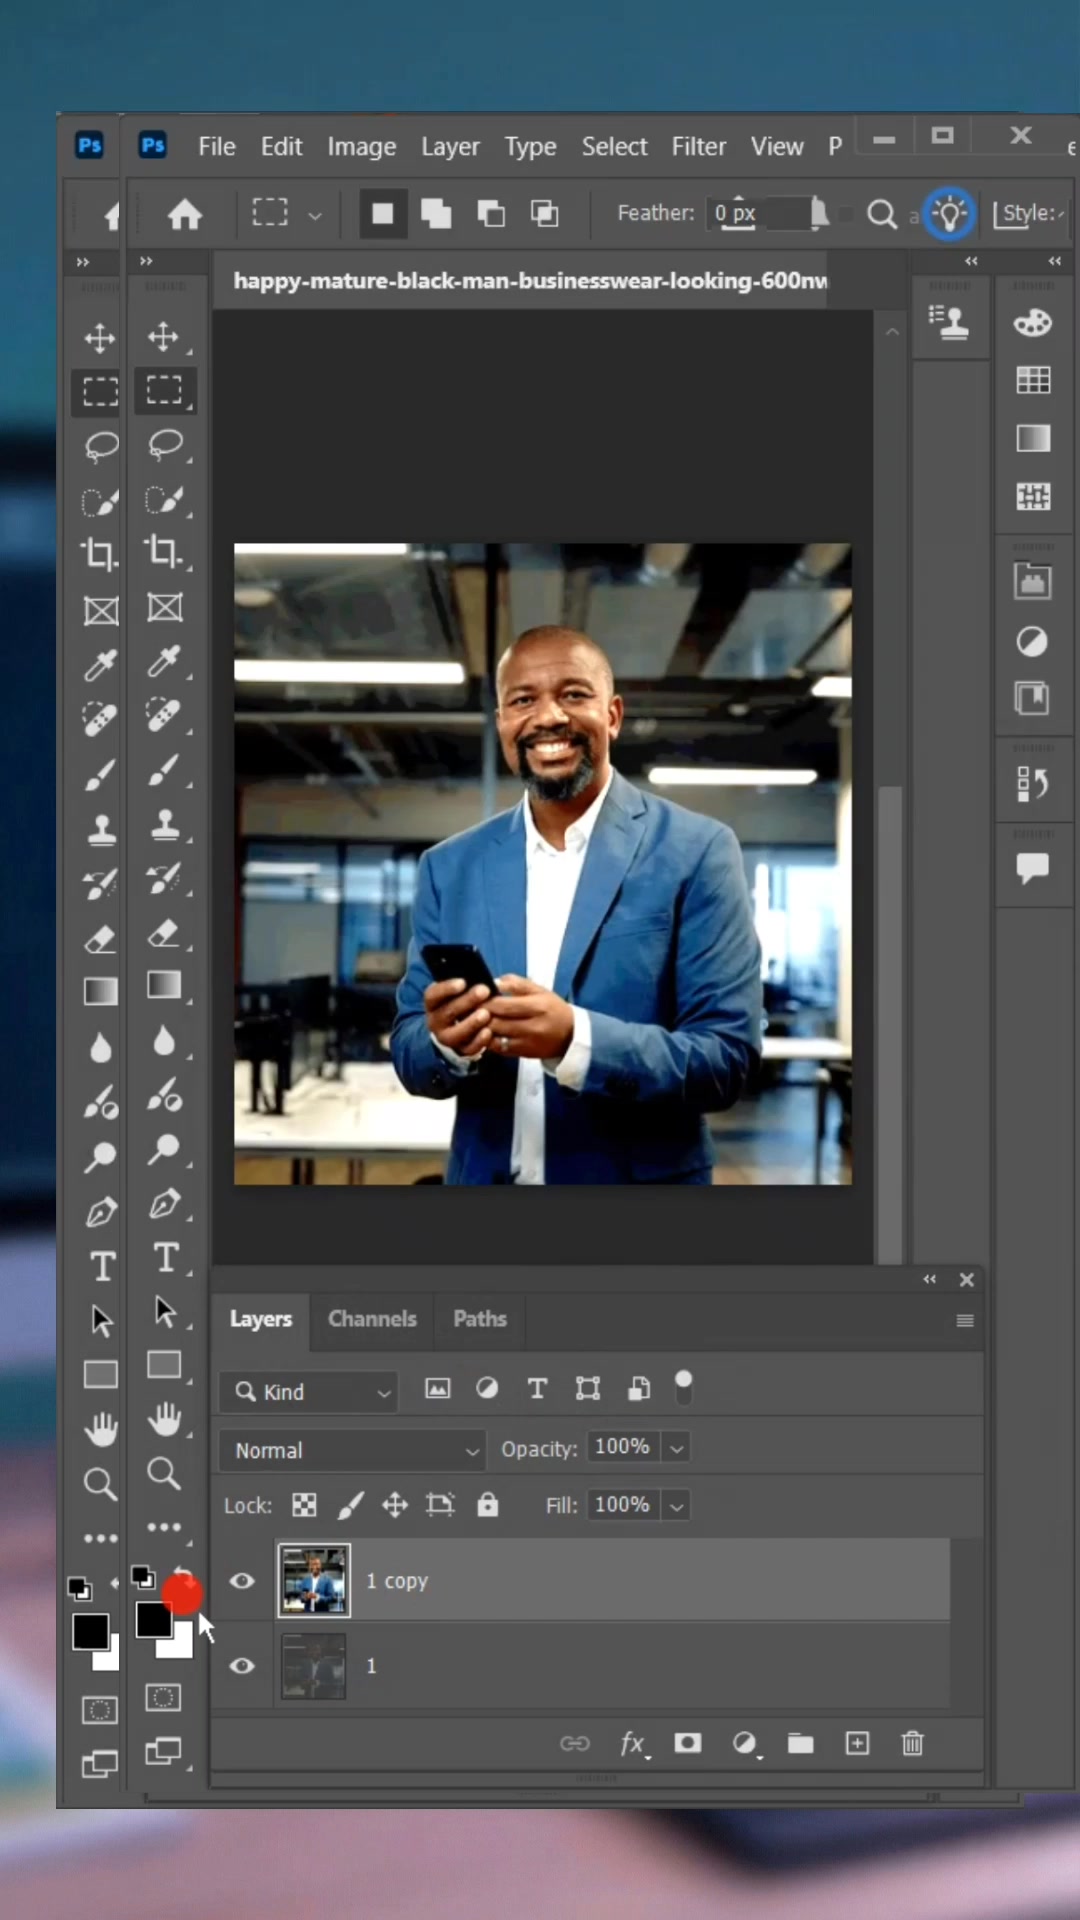Click the Opacity 100% value field
Image resolution: width=1080 pixels, height=1920 pixels.
(622, 1447)
